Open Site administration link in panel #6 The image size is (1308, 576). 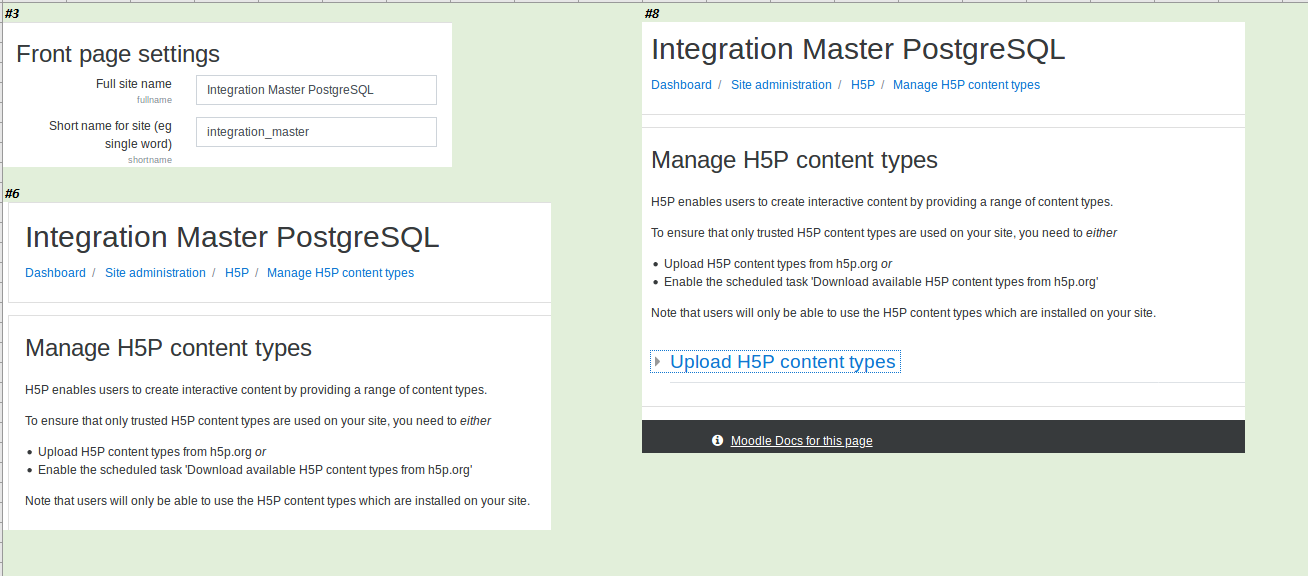pyautogui.click(x=155, y=273)
